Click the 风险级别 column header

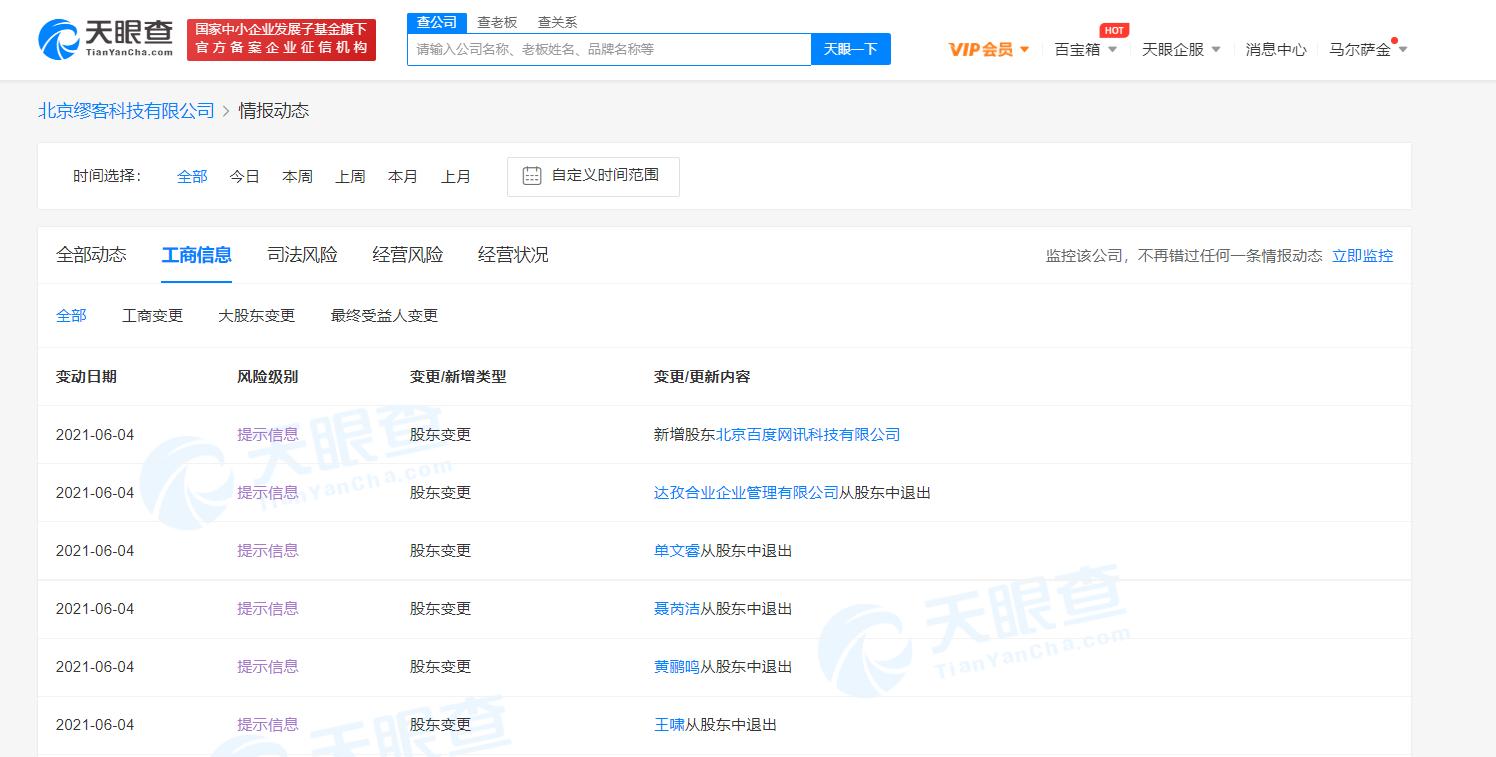pyautogui.click(x=267, y=377)
